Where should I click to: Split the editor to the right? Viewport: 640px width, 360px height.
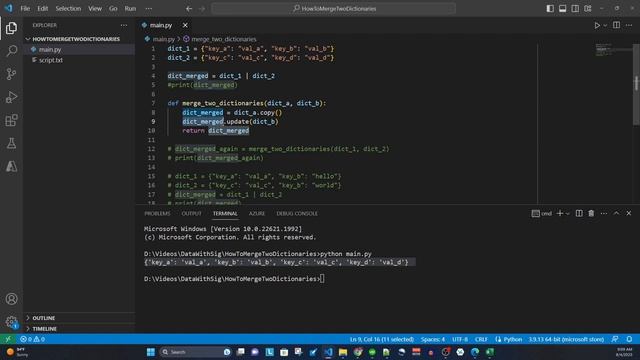(616, 25)
